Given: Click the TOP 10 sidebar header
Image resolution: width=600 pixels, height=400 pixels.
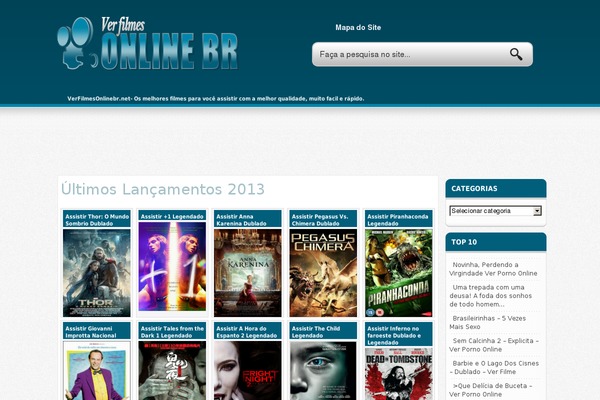Looking at the screenshot, I should (496, 242).
